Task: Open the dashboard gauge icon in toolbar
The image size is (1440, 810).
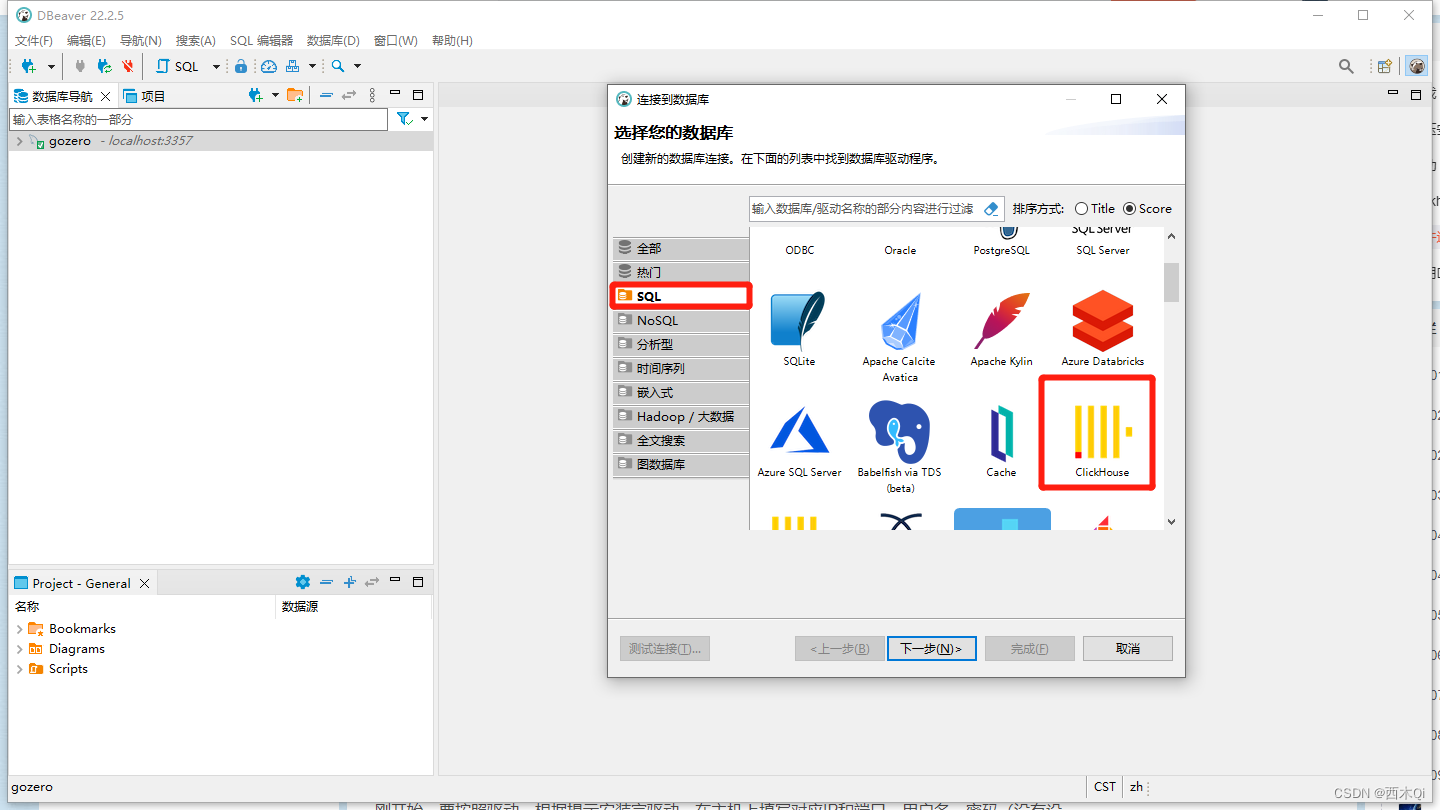Action: [x=269, y=66]
